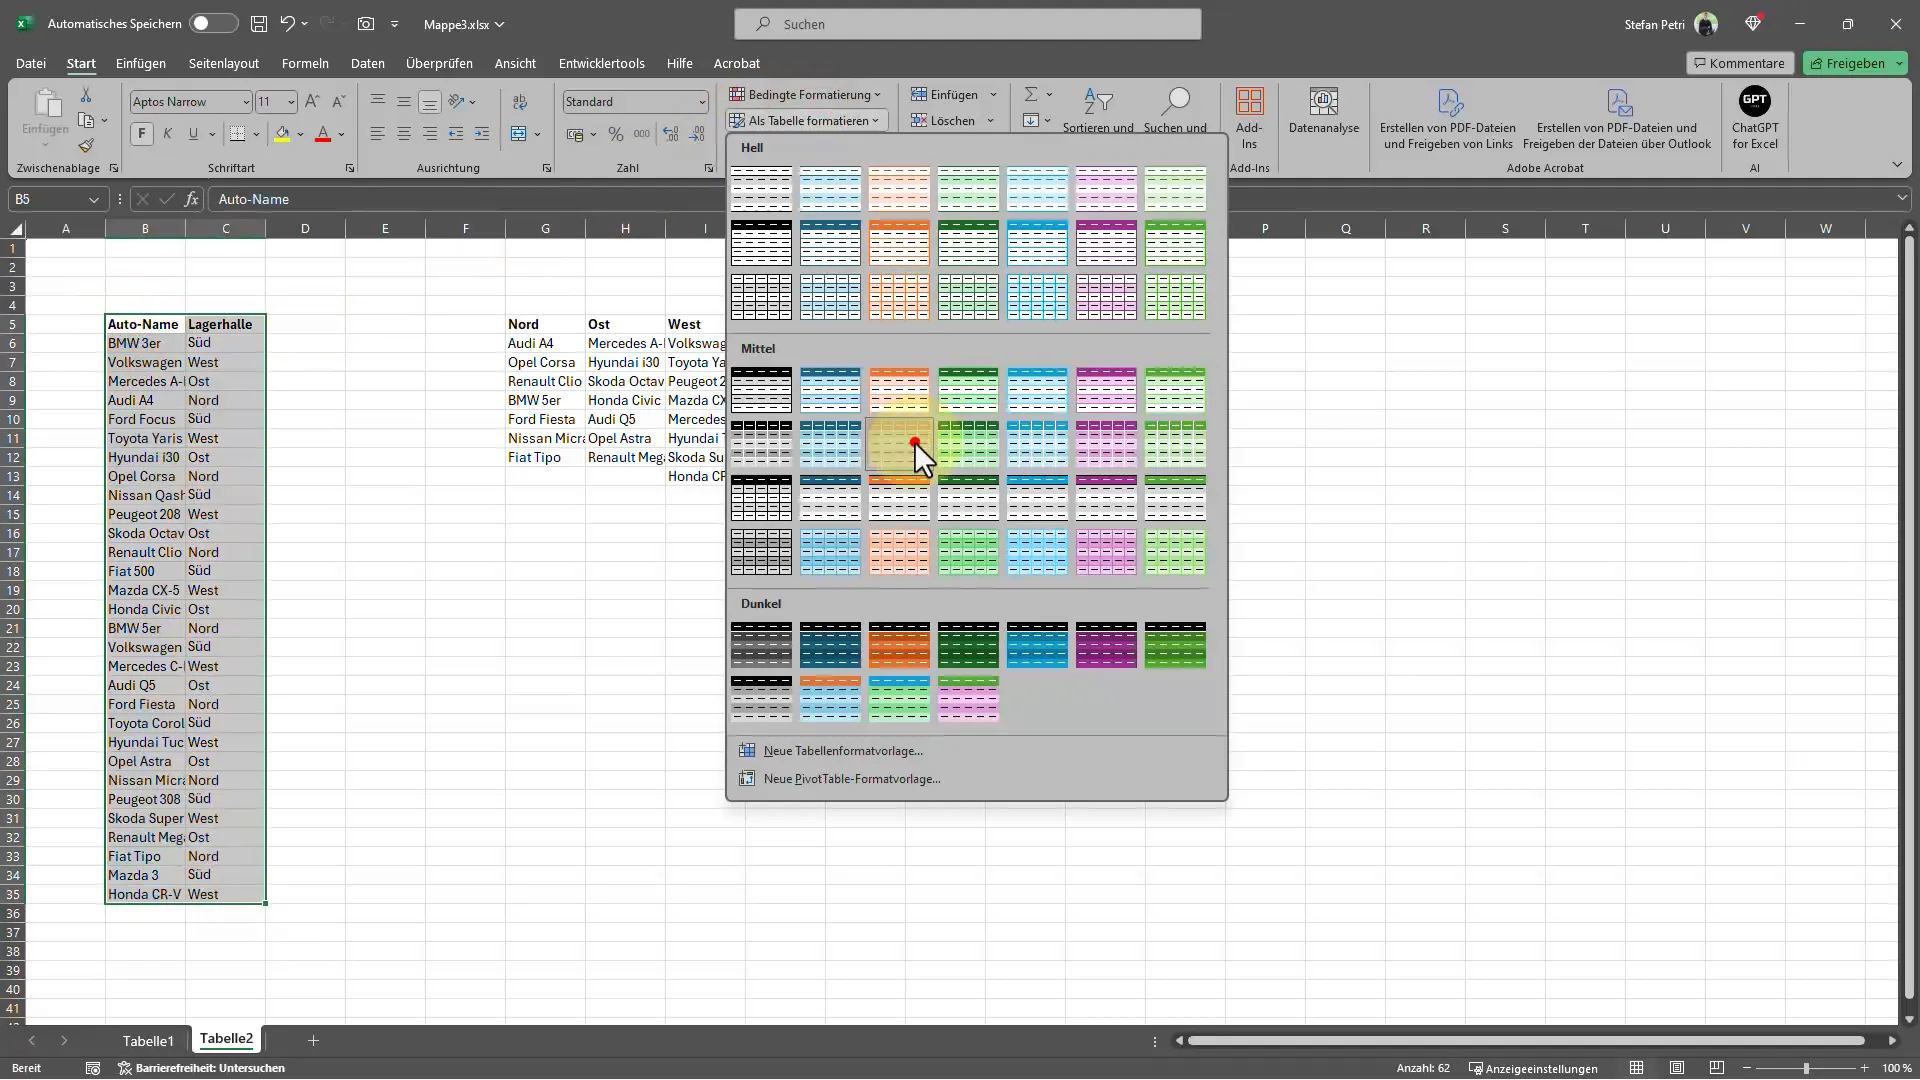The width and height of the screenshot is (1920, 1080).
Task: Toggle wrap text button
Action: click(520, 102)
